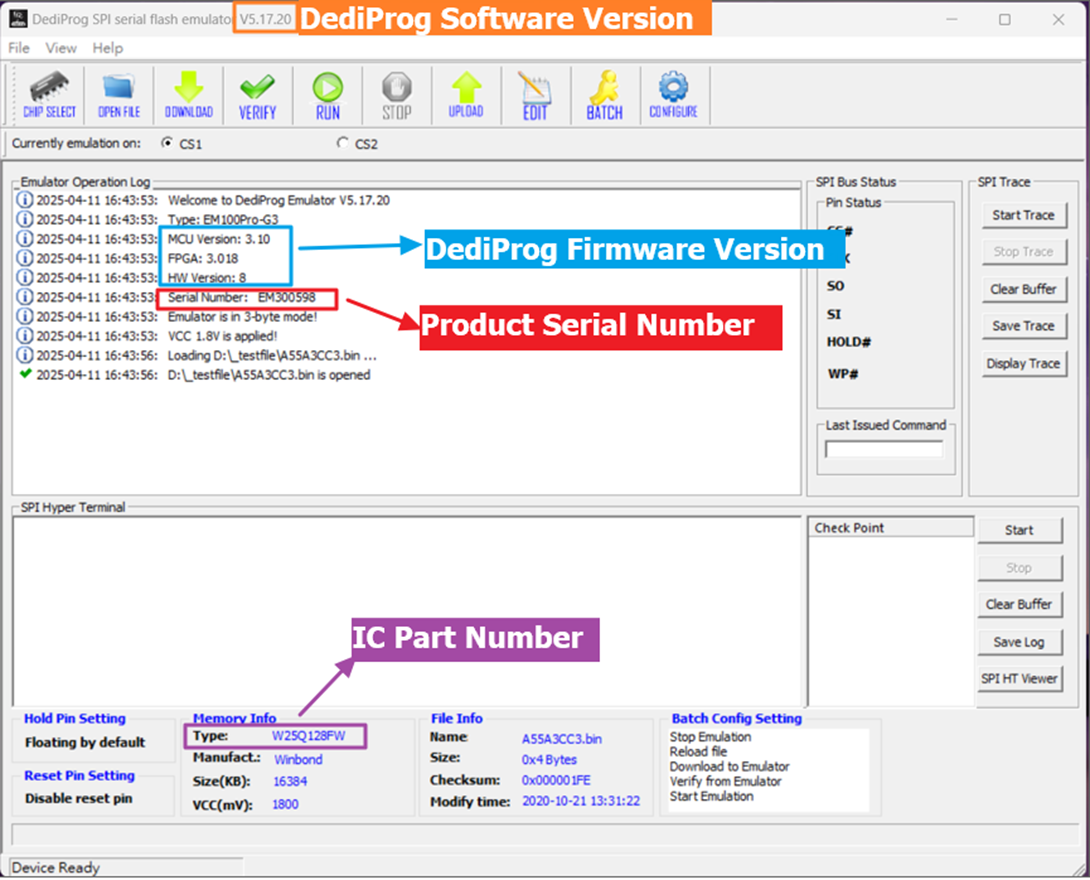Click the info icon of the Welcome log line
Screen dimensions: 1090x880
pyautogui.click(x=24, y=200)
